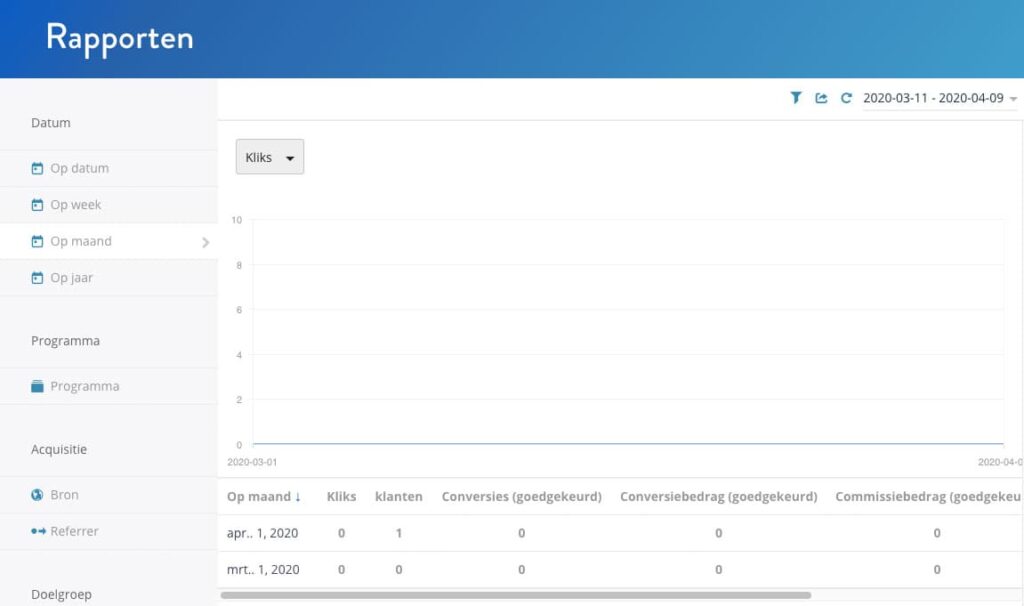
Task: Open the date range dropdown
Action: pos(939,98)
